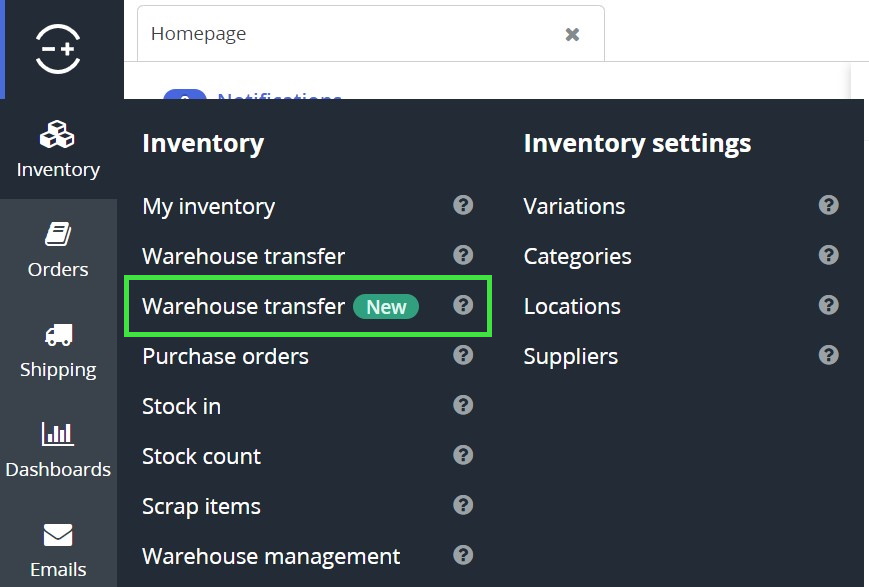869x587 pixels.
Task: Click help icon beside Stock count
Action: [x=463, y=455]
